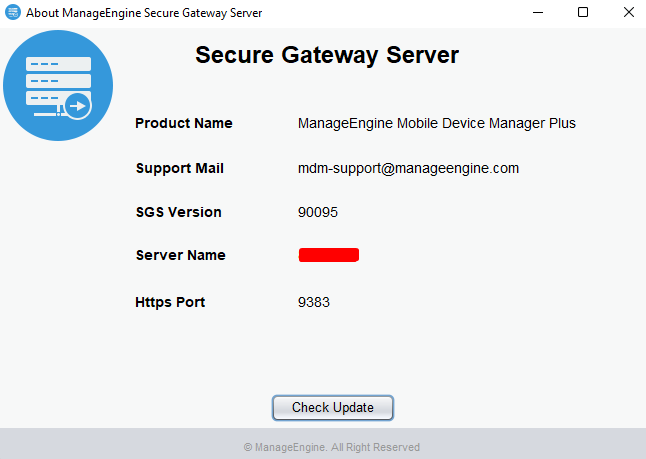Click the Https Port label
This screenshot has width=646, height=459.
coord(170,302)
